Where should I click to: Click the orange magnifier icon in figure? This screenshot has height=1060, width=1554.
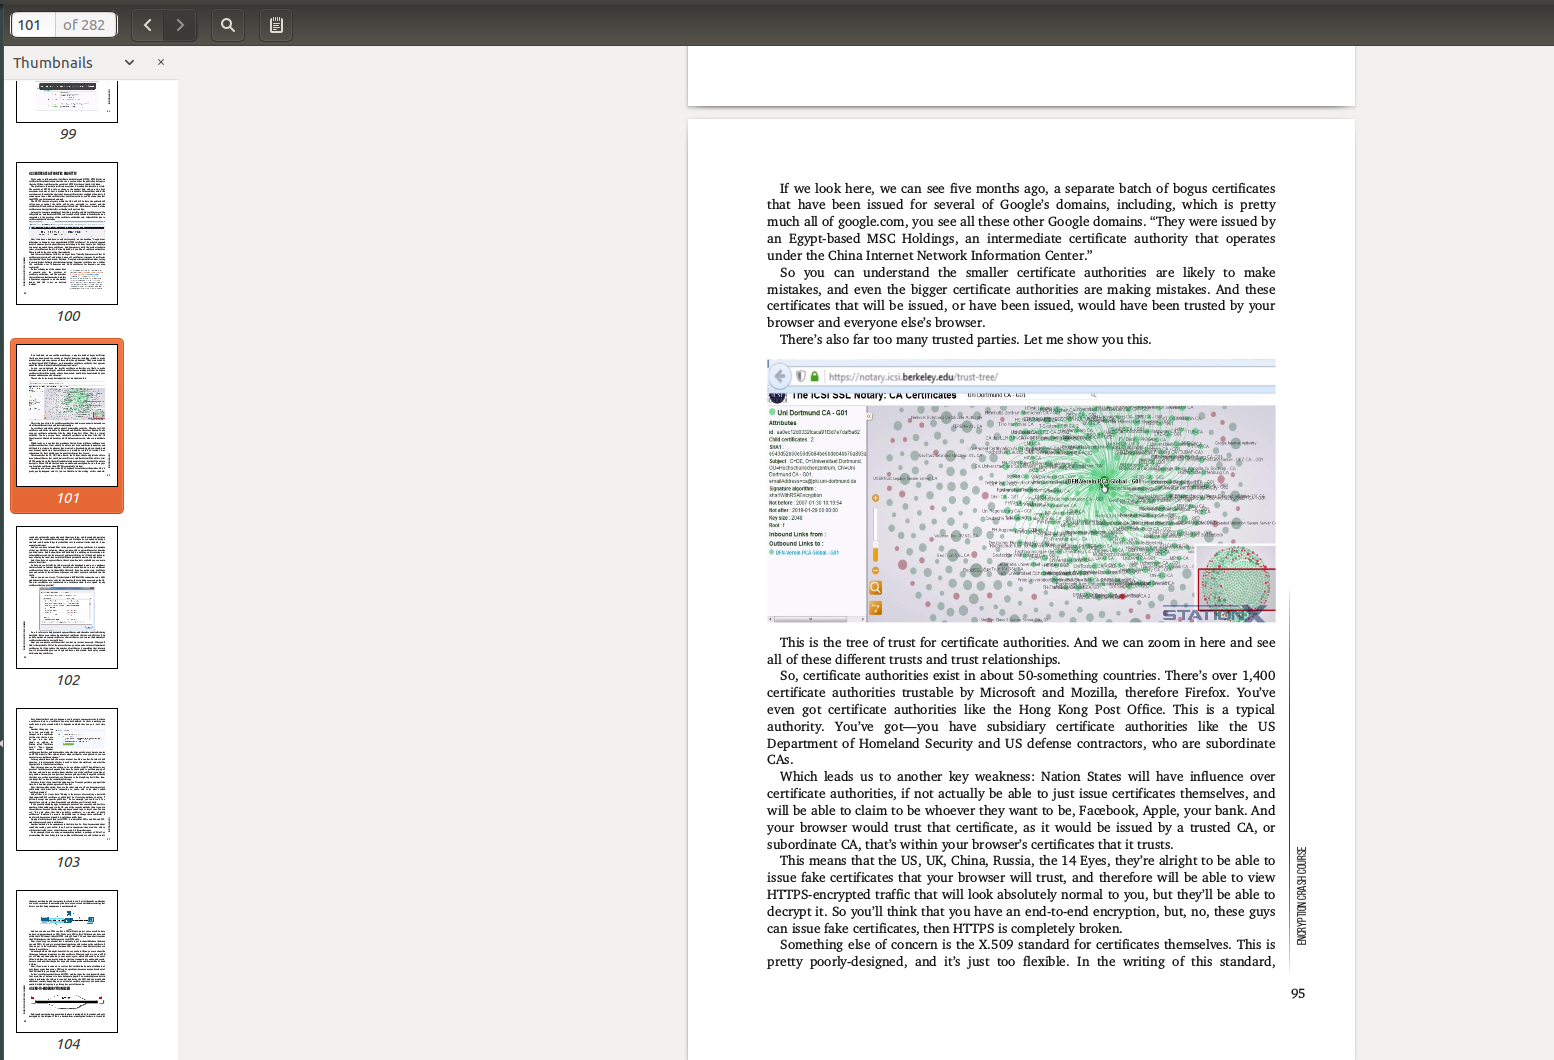pos(875,588)
